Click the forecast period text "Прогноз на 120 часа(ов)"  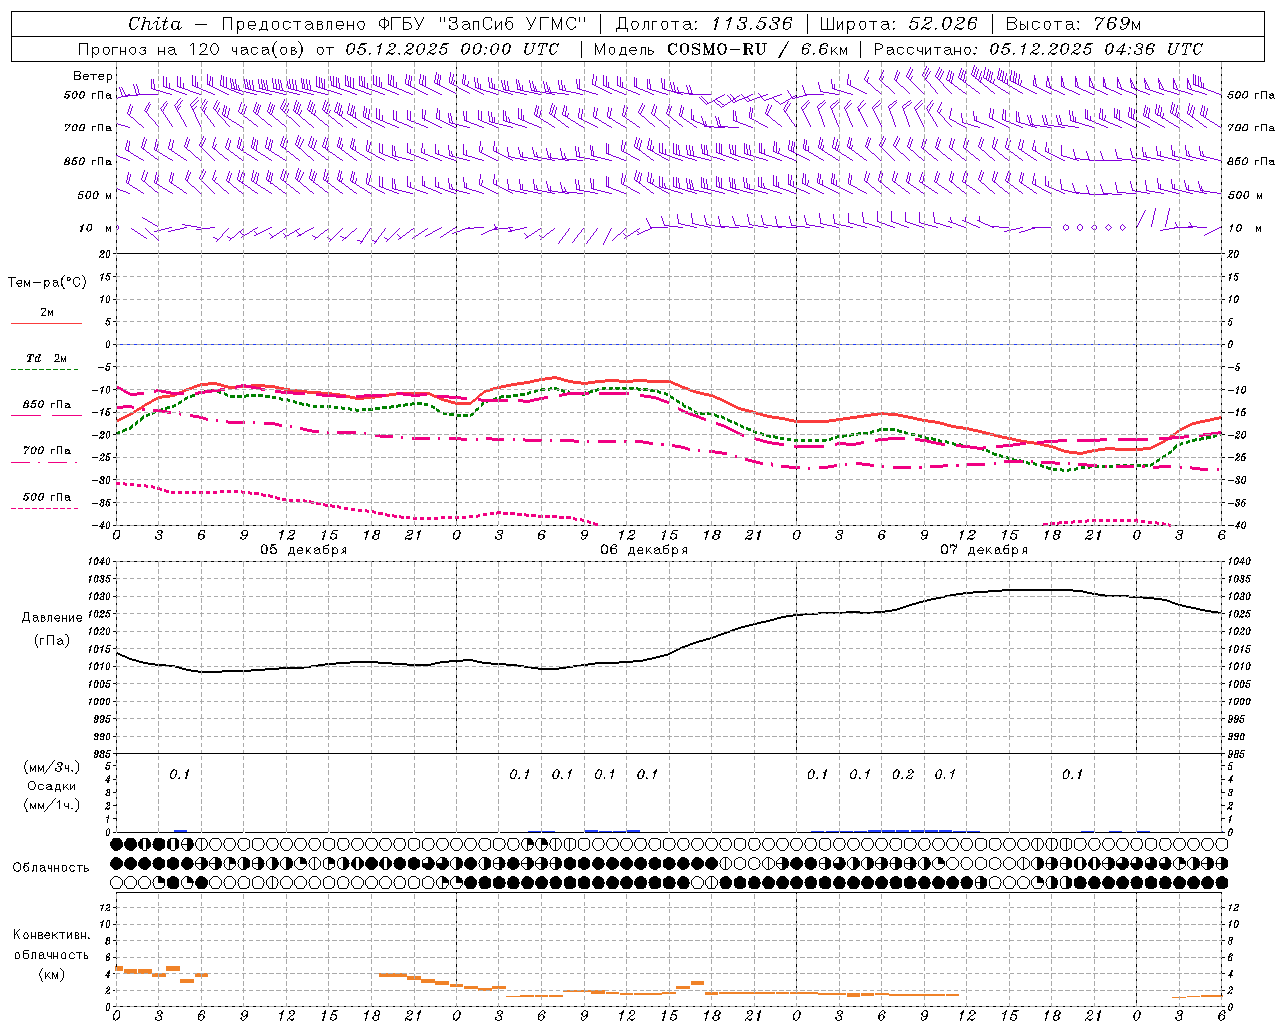[191, 49]
